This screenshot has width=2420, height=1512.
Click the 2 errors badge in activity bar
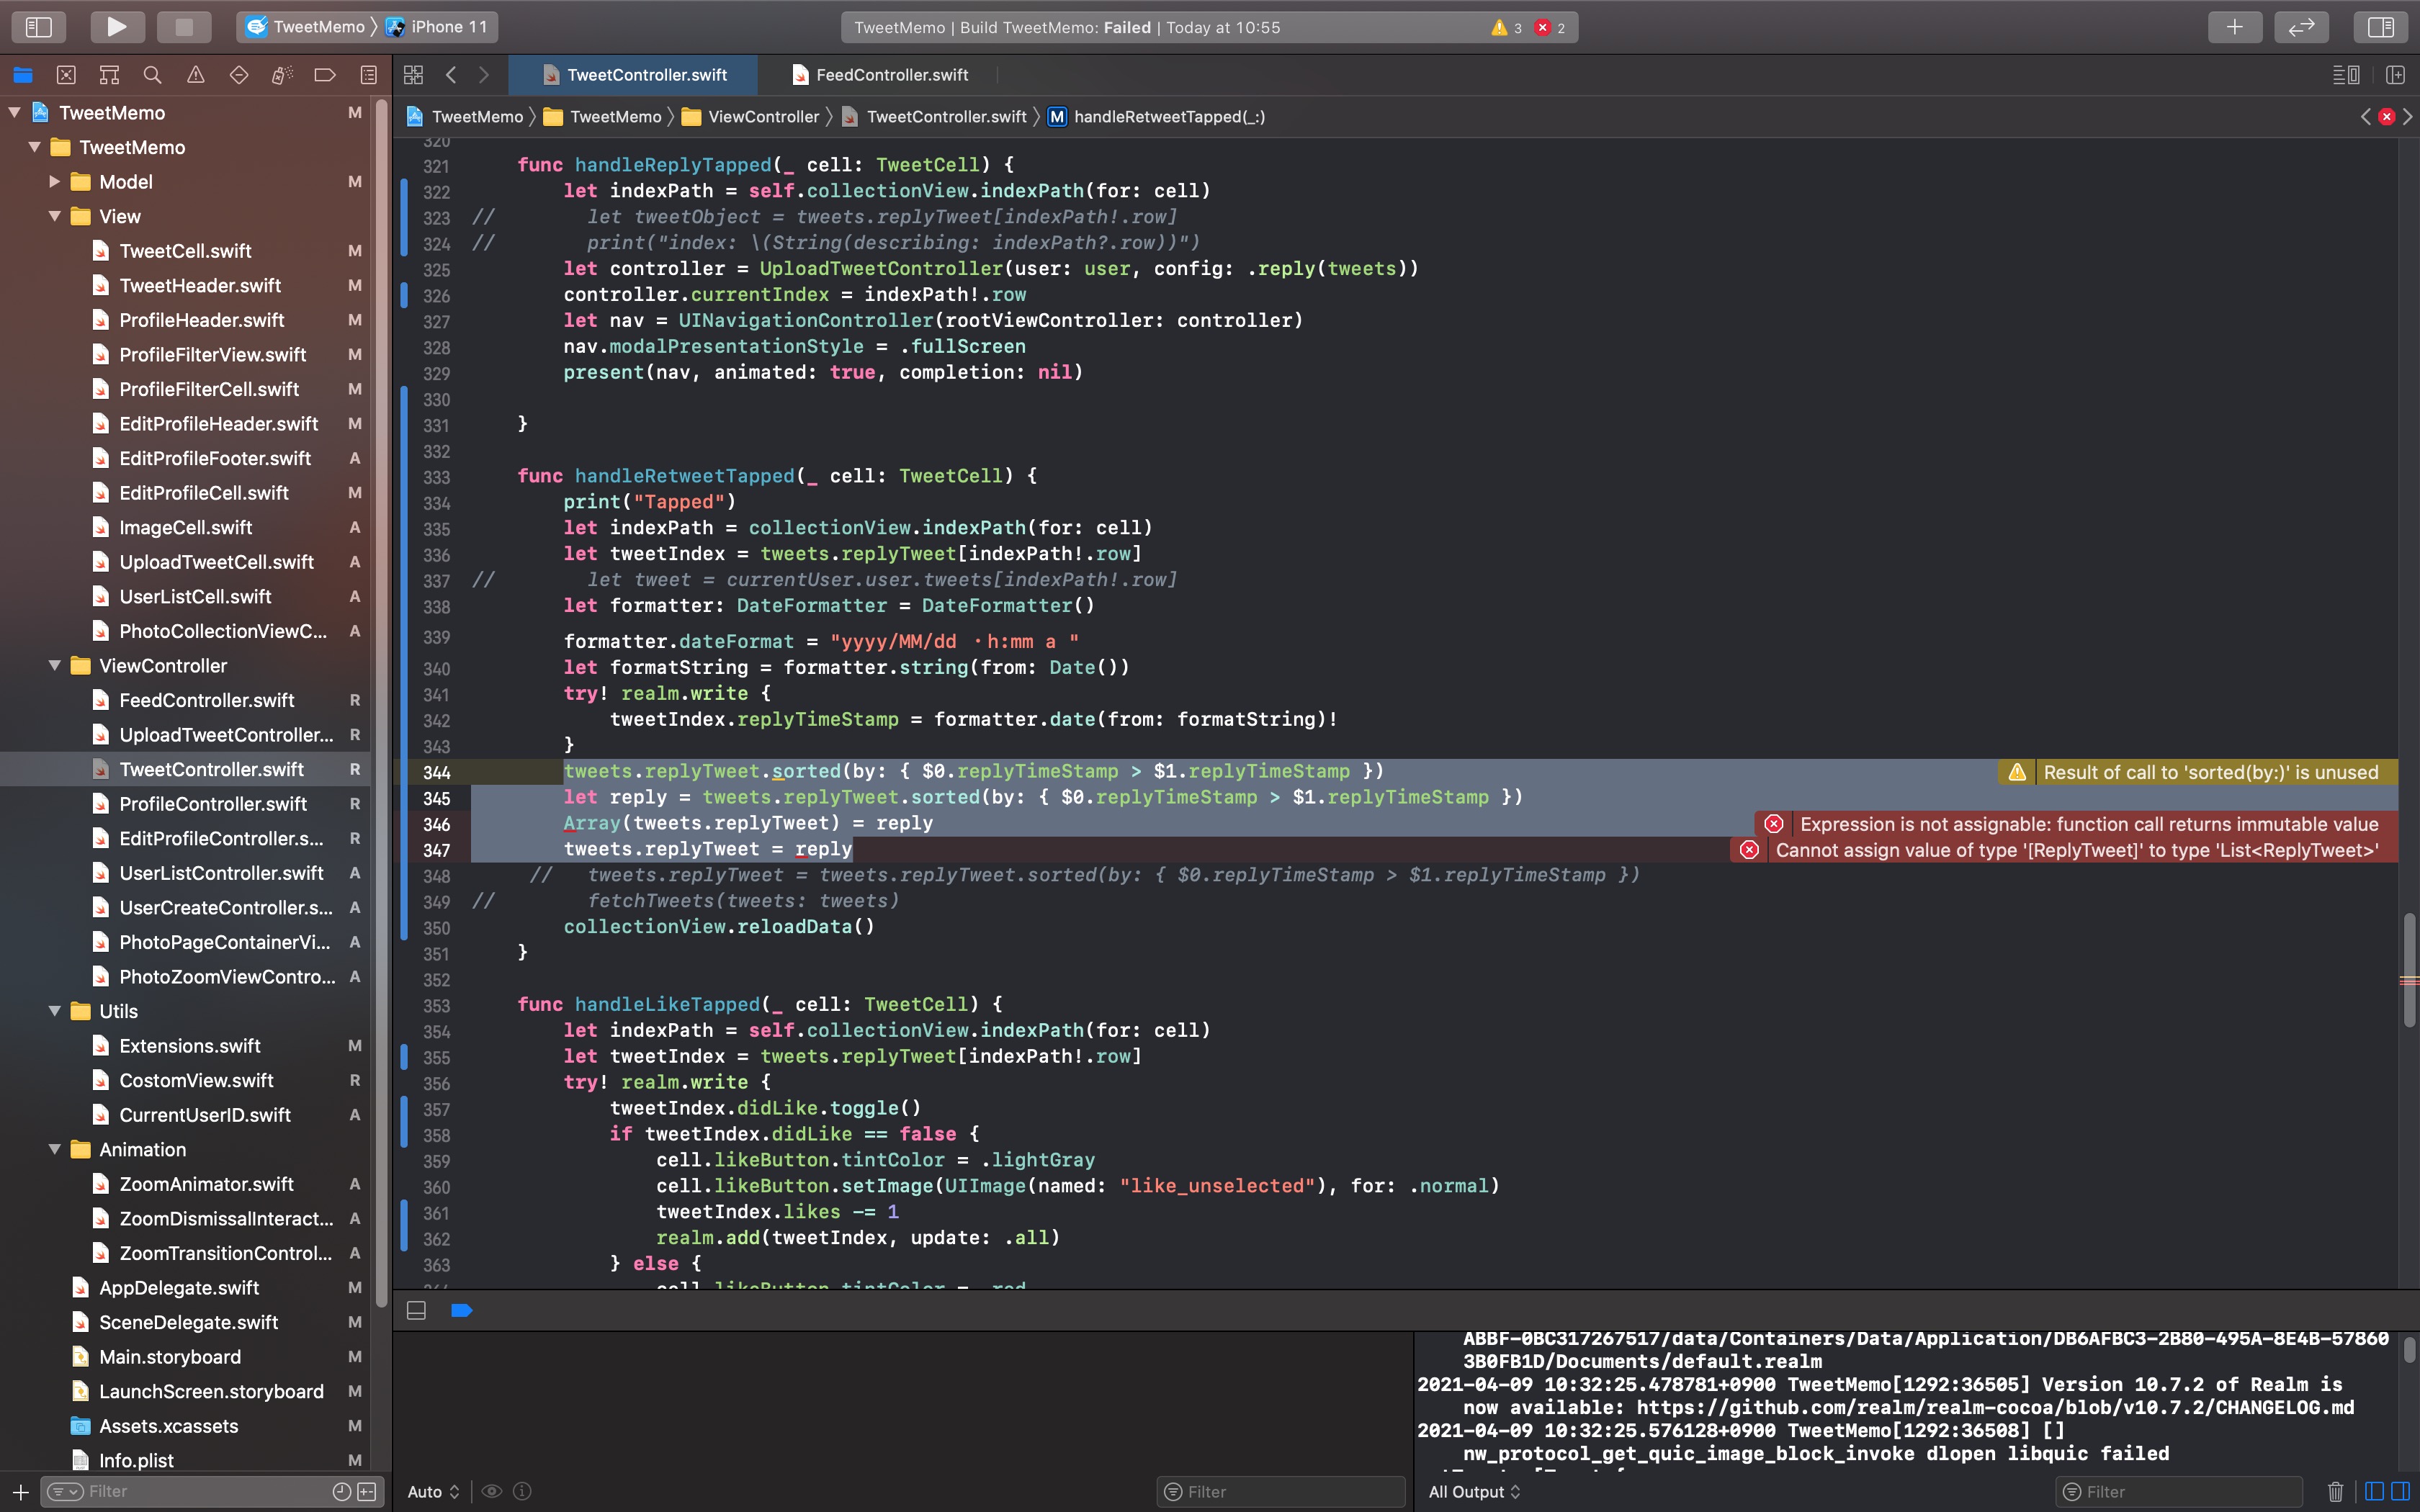pos(1548,27)
